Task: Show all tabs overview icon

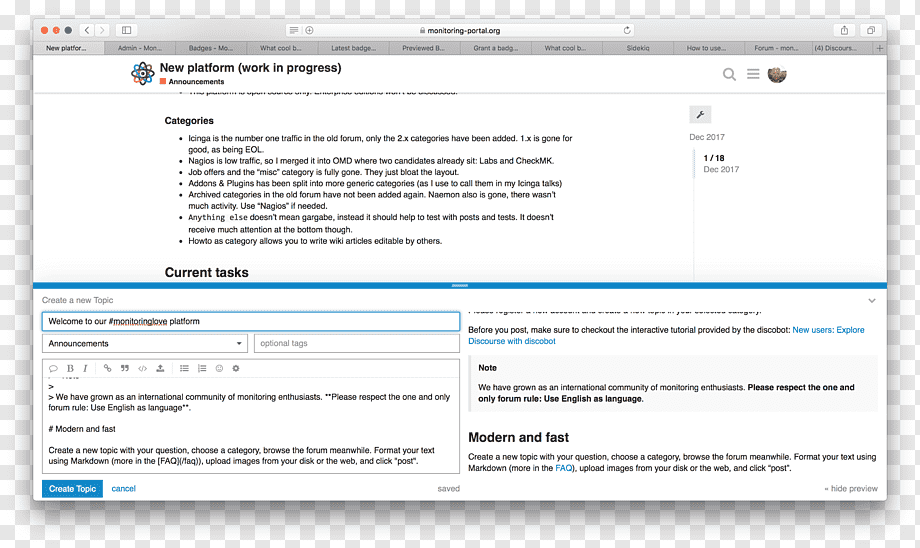Action: pos(871,30)
